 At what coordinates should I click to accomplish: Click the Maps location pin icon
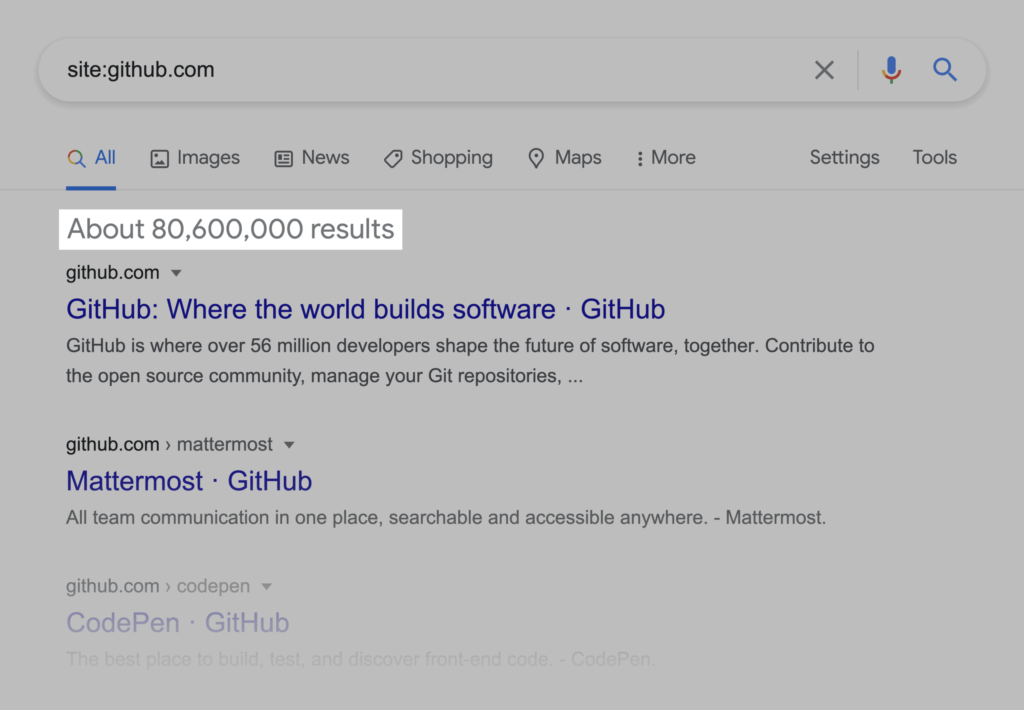click(x=536, y=157)
